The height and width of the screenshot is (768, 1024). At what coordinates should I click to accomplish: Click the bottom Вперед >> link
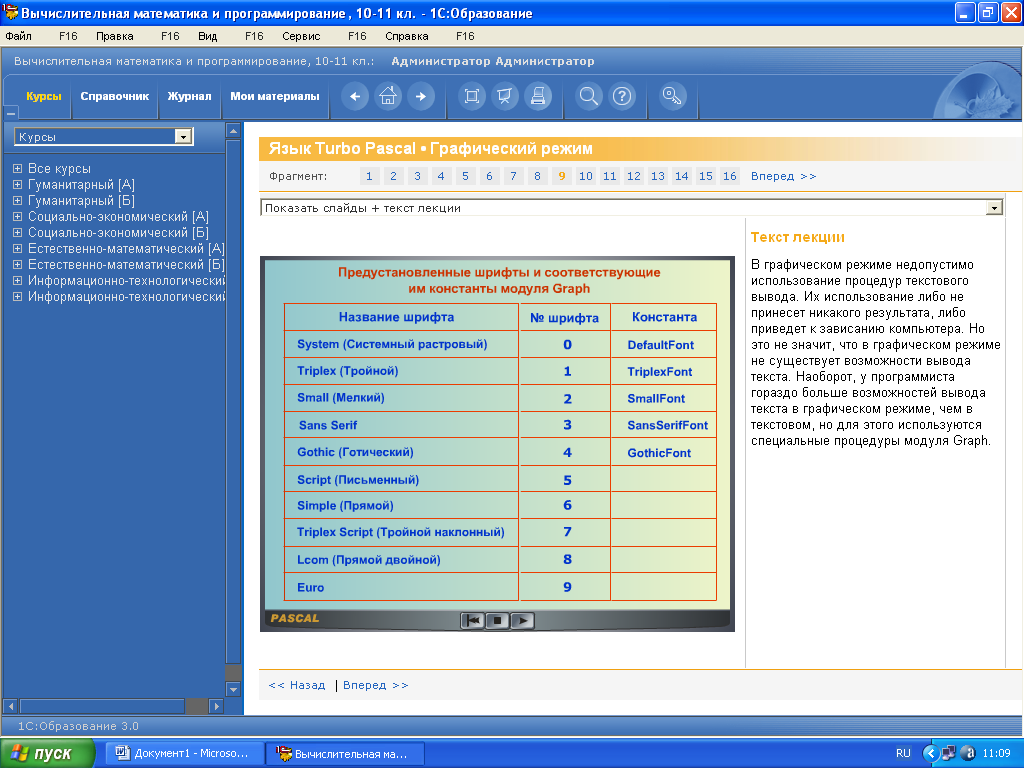[x=376, y=685]
